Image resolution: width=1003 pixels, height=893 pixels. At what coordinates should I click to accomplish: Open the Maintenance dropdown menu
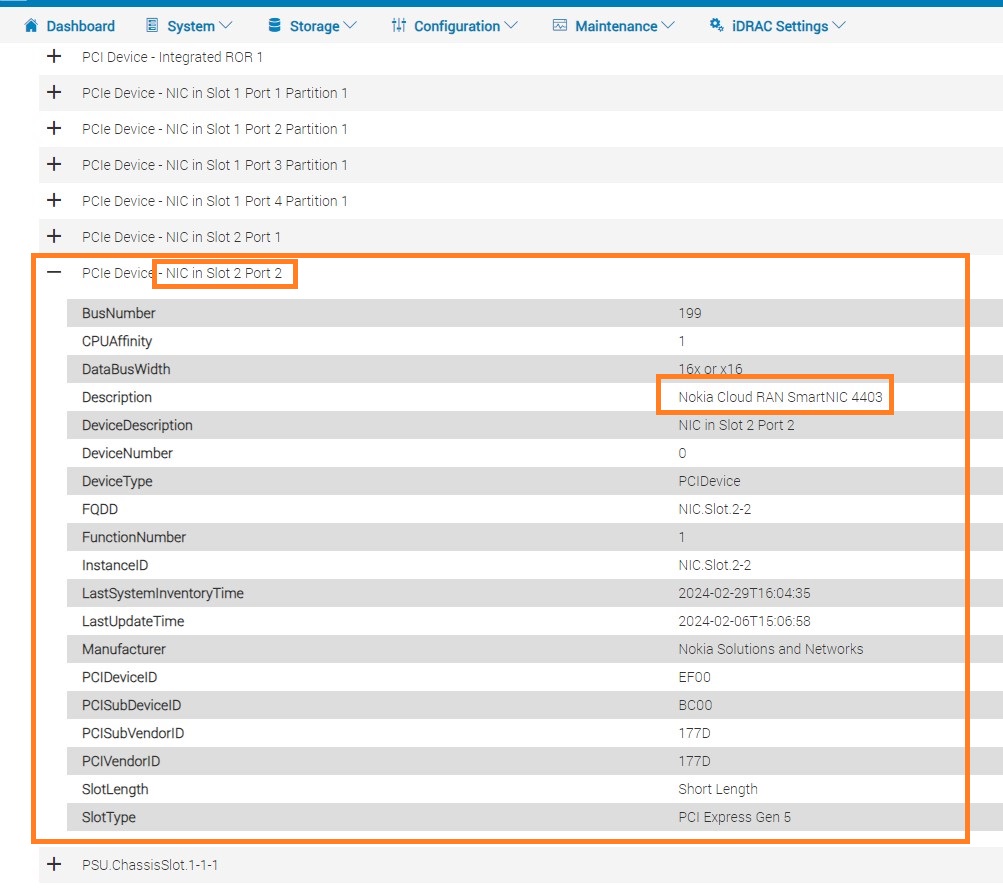click(667, 26)
